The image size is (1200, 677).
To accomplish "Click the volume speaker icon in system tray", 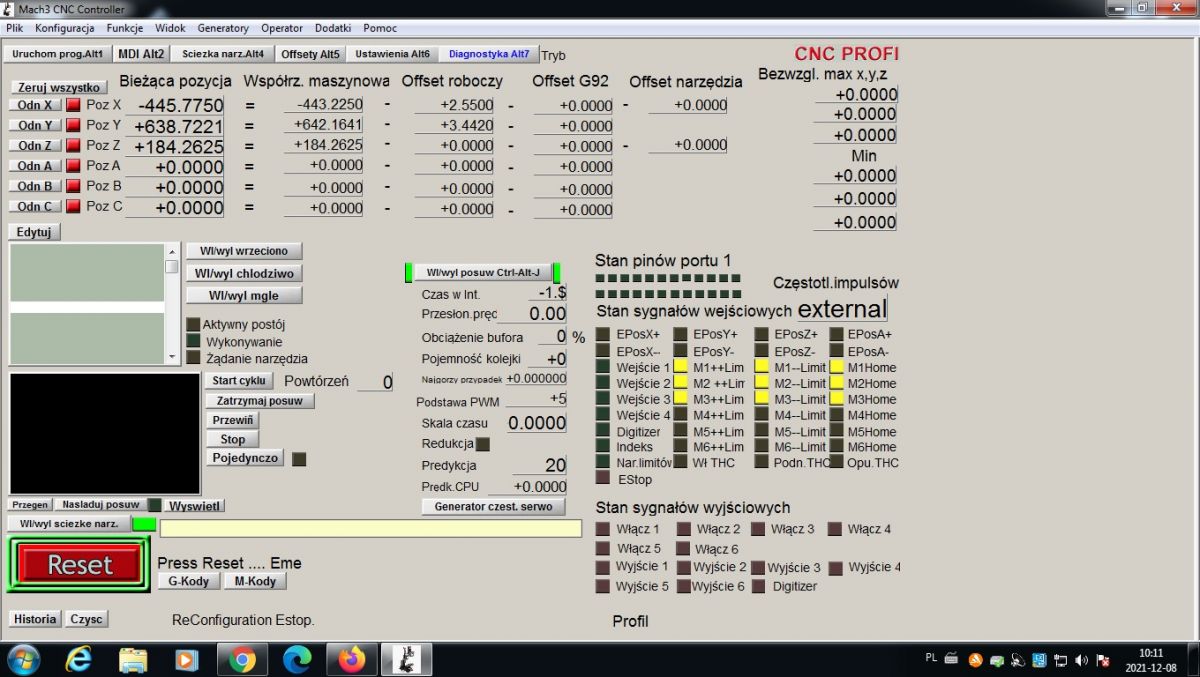I will 1082,660.
